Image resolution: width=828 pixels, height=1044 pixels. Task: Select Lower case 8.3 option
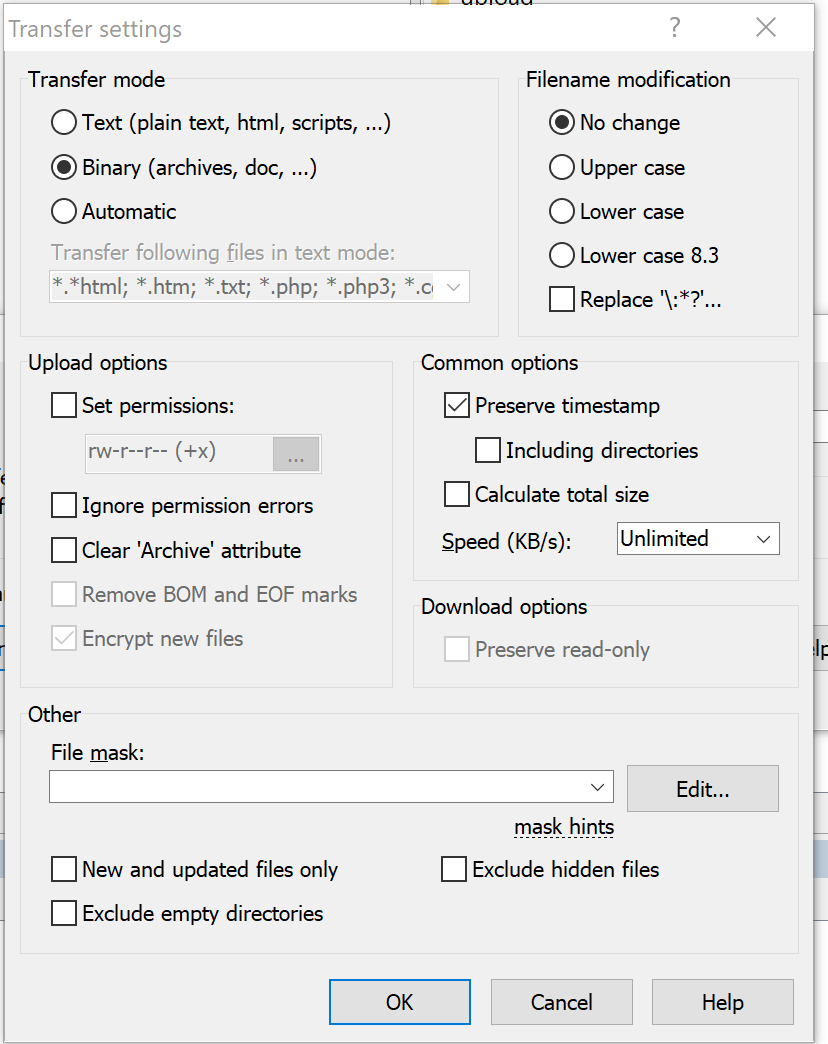pos(562,255)
